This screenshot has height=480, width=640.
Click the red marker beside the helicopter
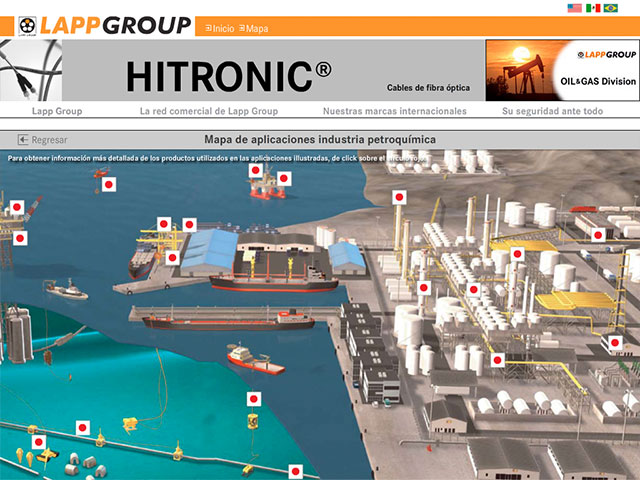click(109, 184)
